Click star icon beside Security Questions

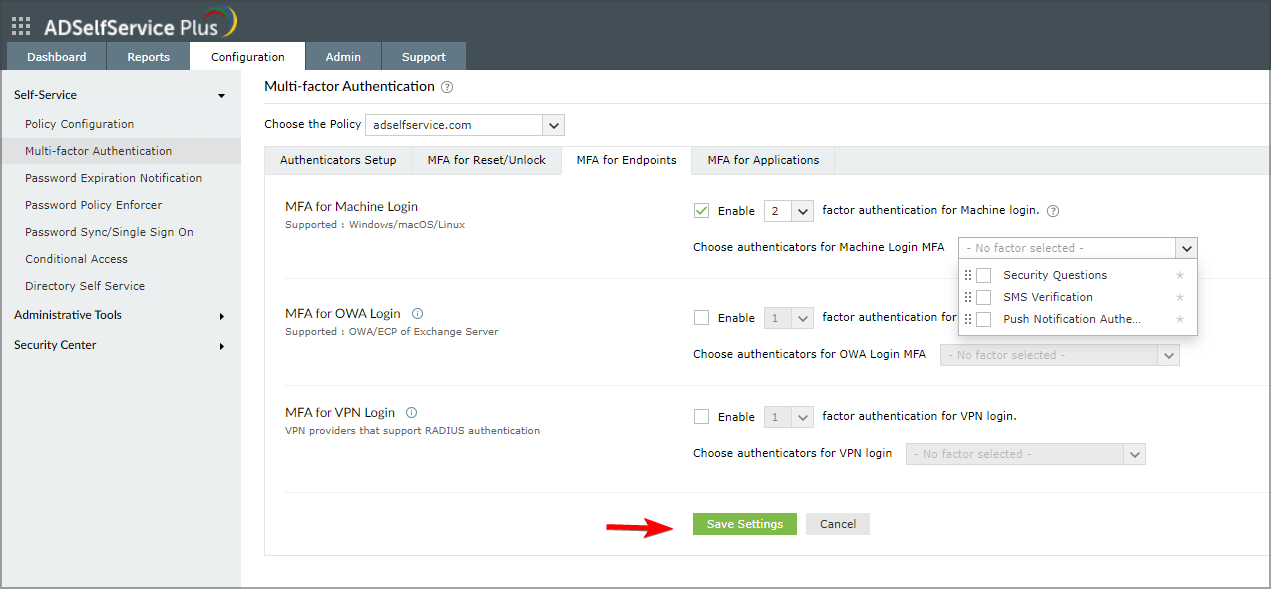(1180, 275)
